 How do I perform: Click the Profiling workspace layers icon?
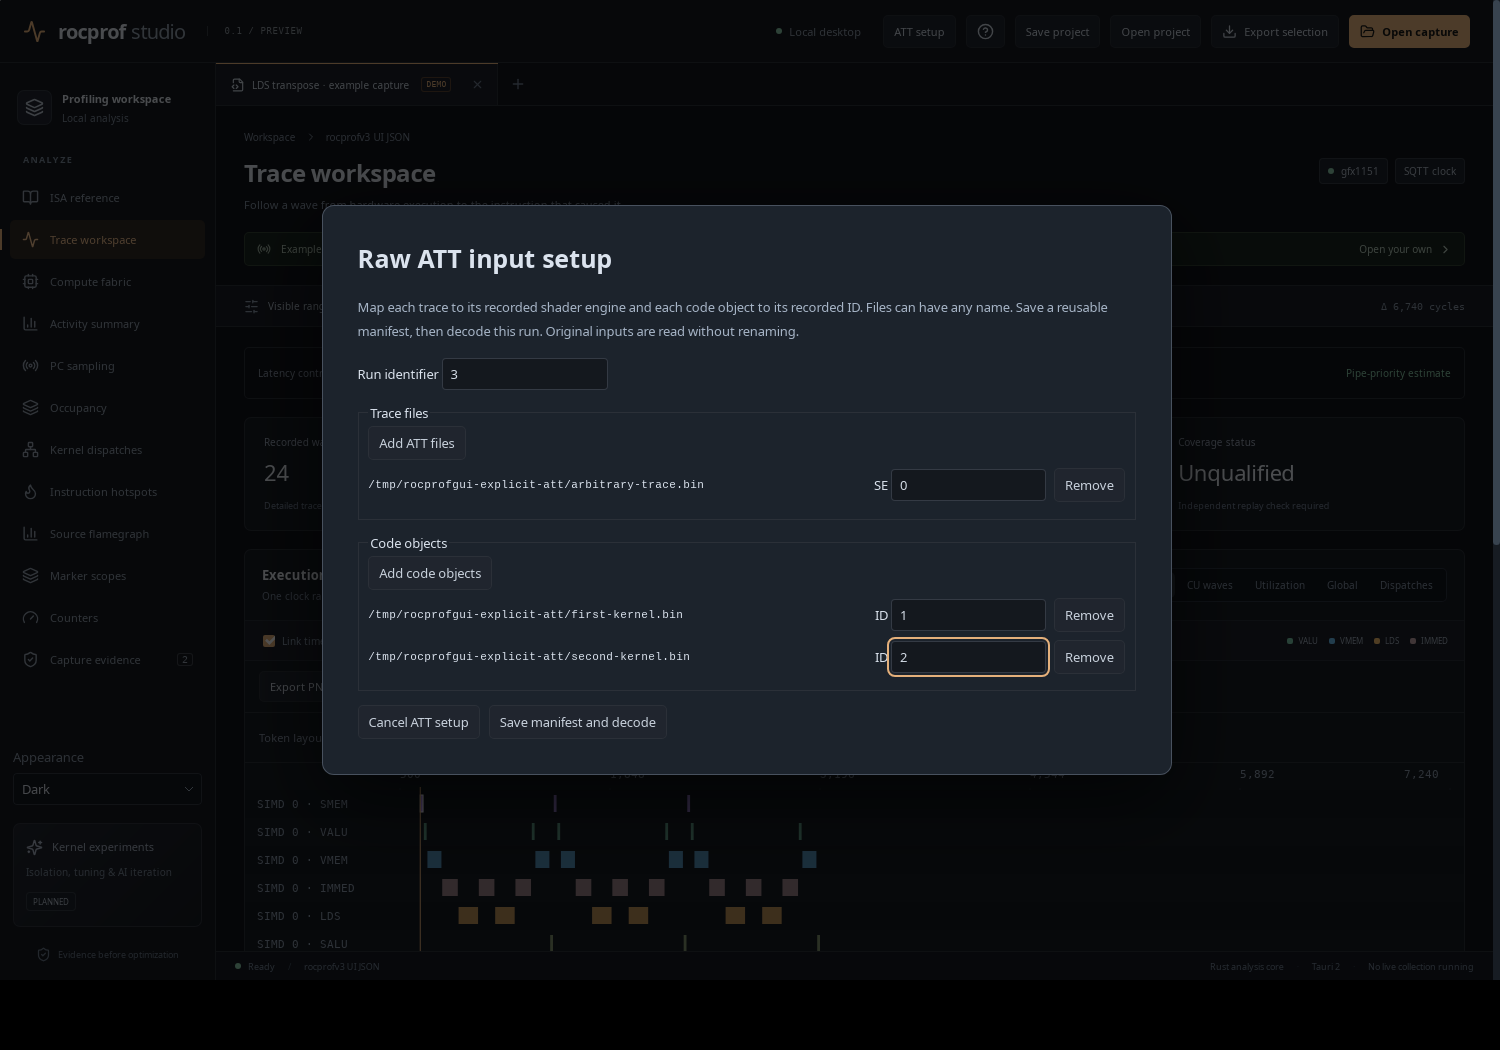click(35, 107)
